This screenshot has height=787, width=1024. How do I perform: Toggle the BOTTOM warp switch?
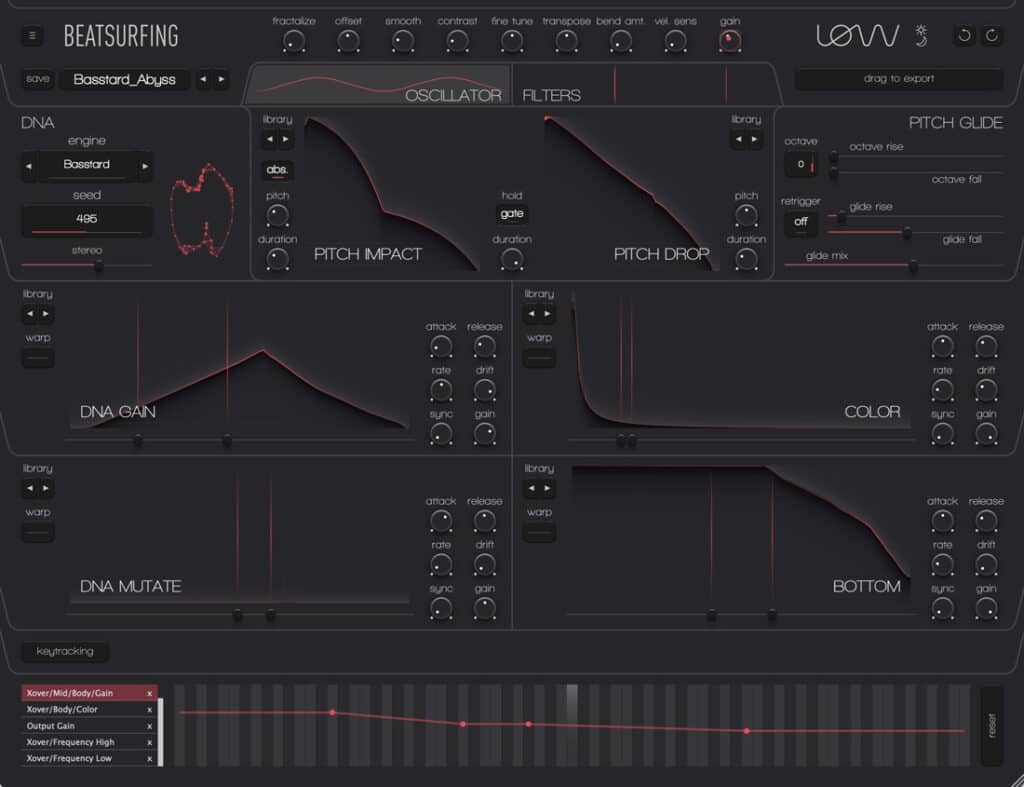click(x=539, y=532)
